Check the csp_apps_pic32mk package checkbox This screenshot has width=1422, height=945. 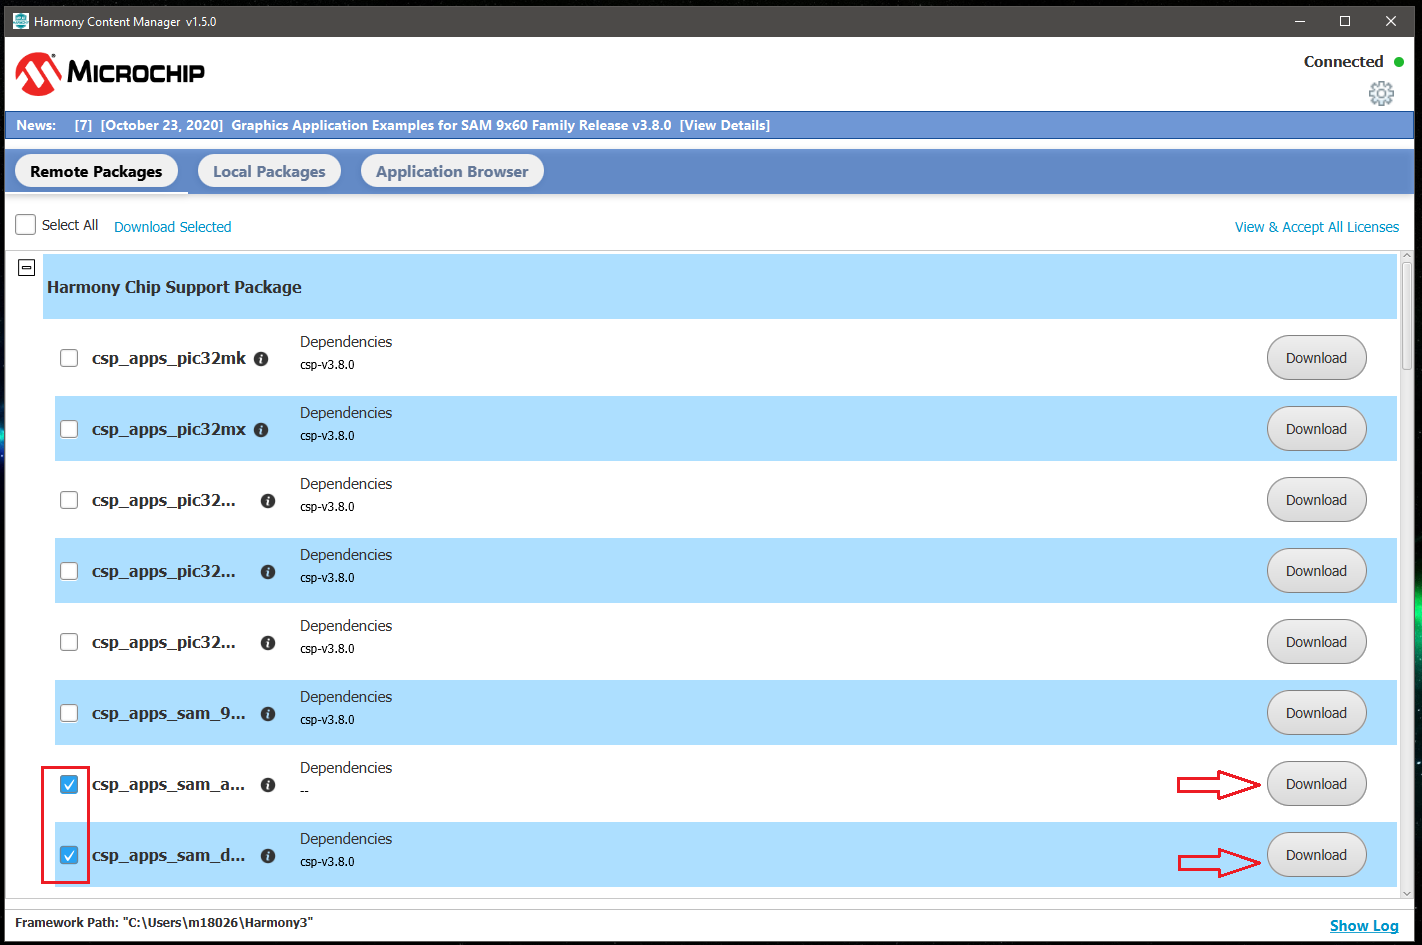click(x=69, y=358)
